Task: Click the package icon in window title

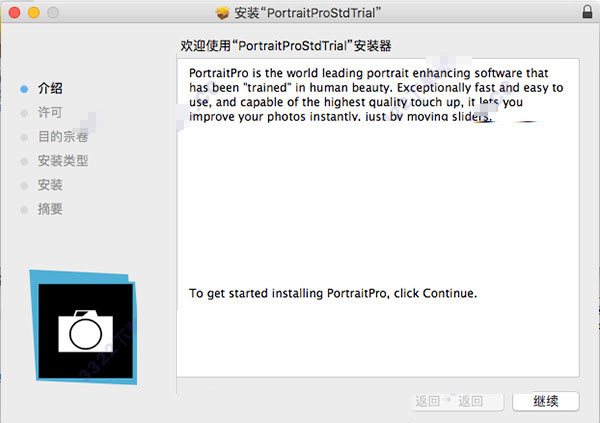Action: (222, 13)
